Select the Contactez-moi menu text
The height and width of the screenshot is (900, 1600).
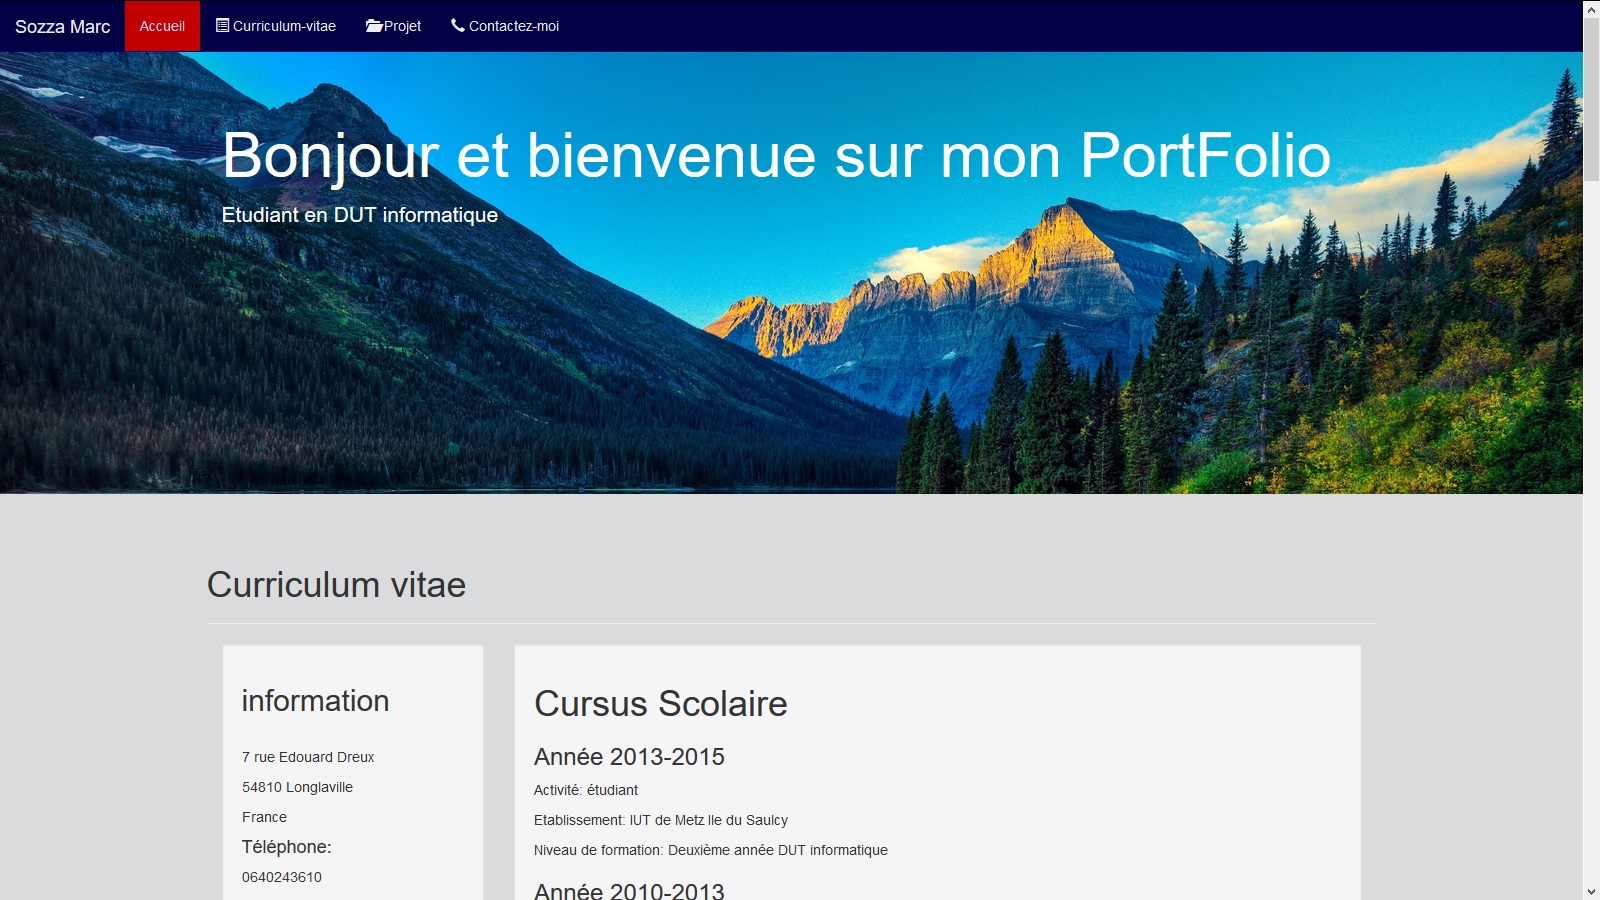tap(513, 26)
